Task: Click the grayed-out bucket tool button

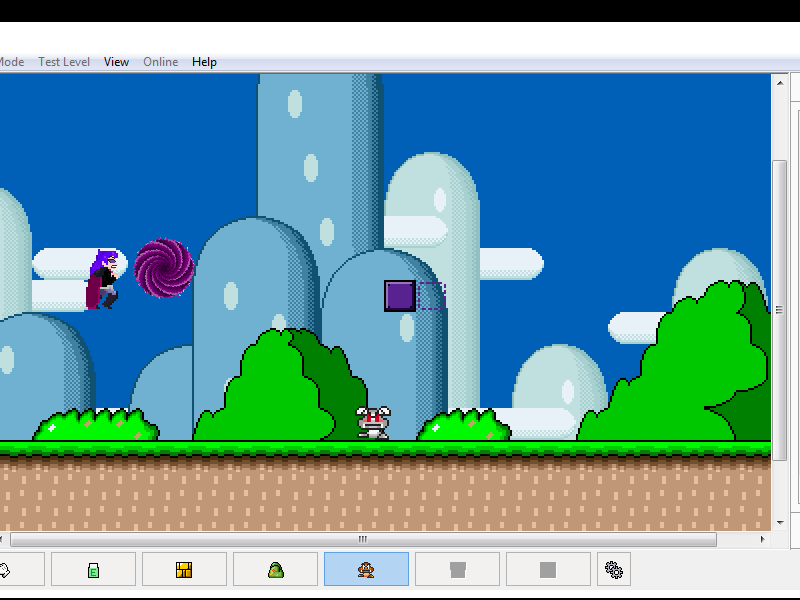Action: [457, 569]
